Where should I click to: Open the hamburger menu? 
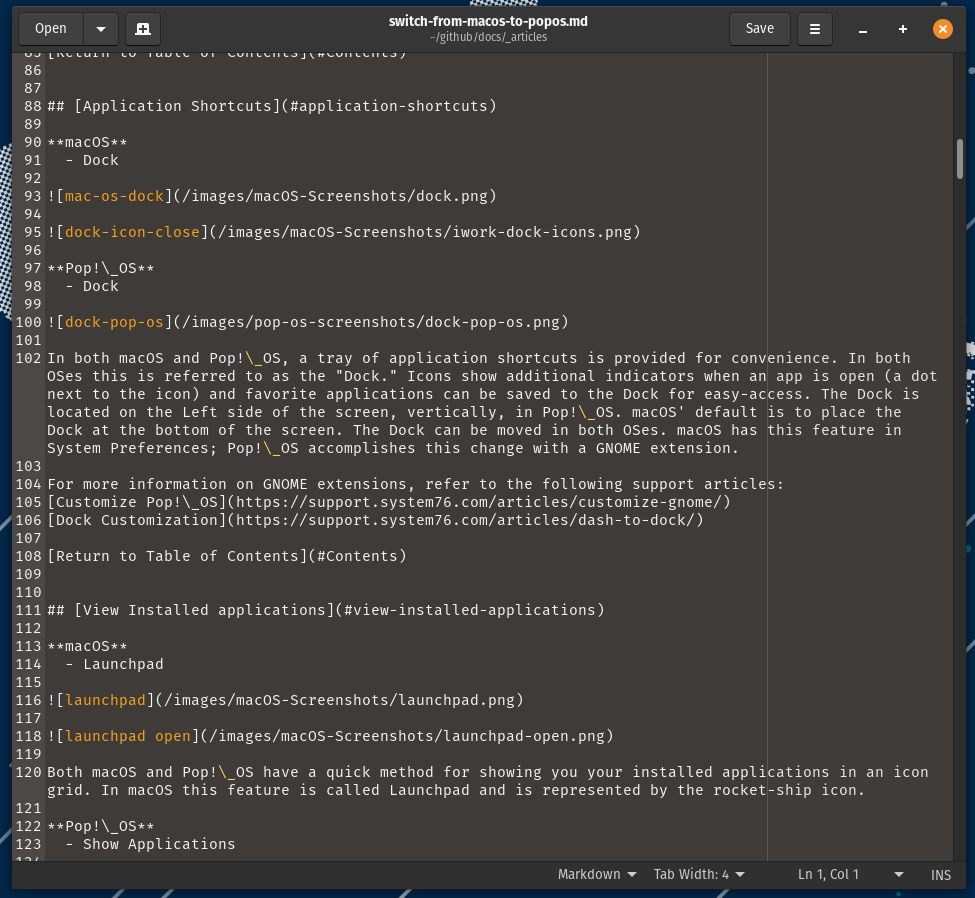tap(814, 29)
